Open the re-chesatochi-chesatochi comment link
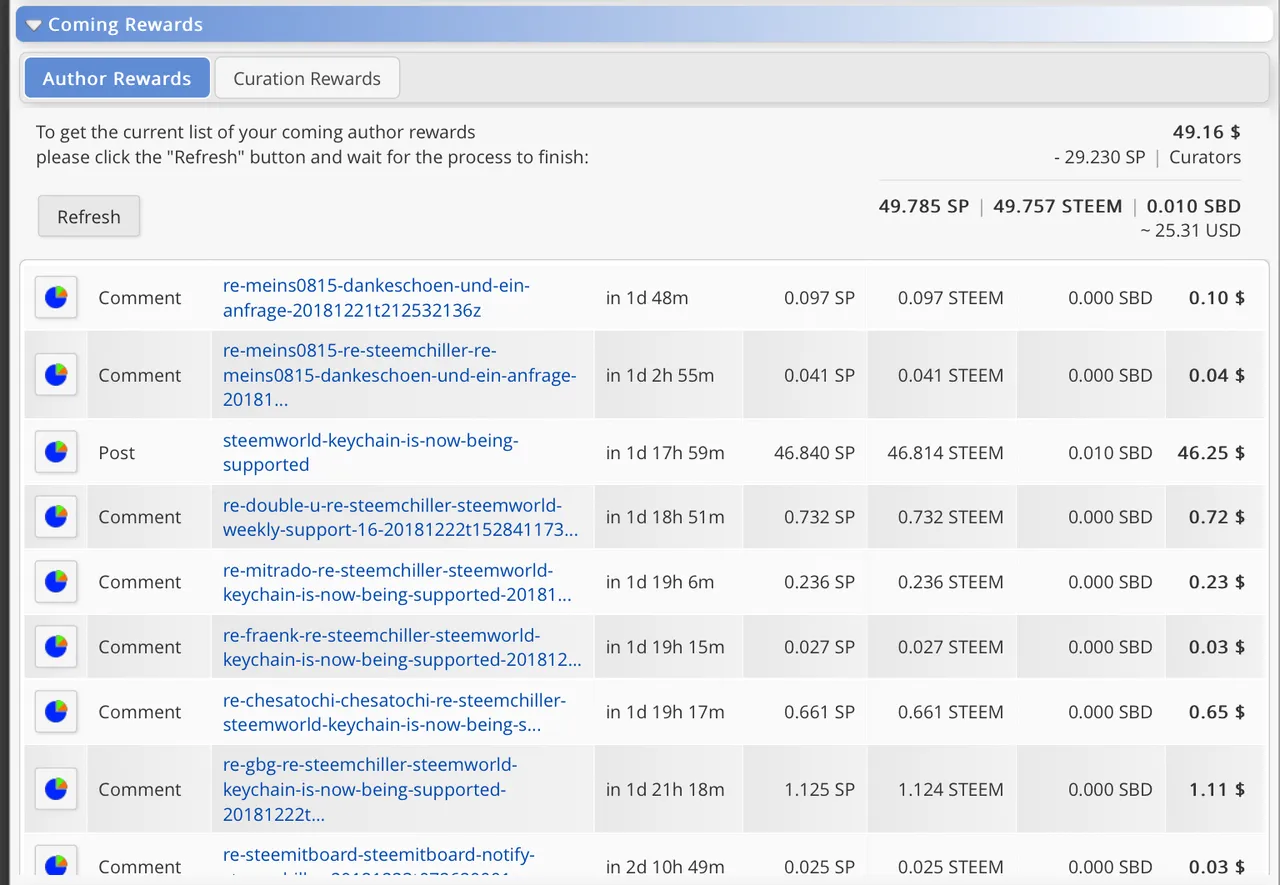The width and height of the screenshot is (1280, 885). (394, 712)
